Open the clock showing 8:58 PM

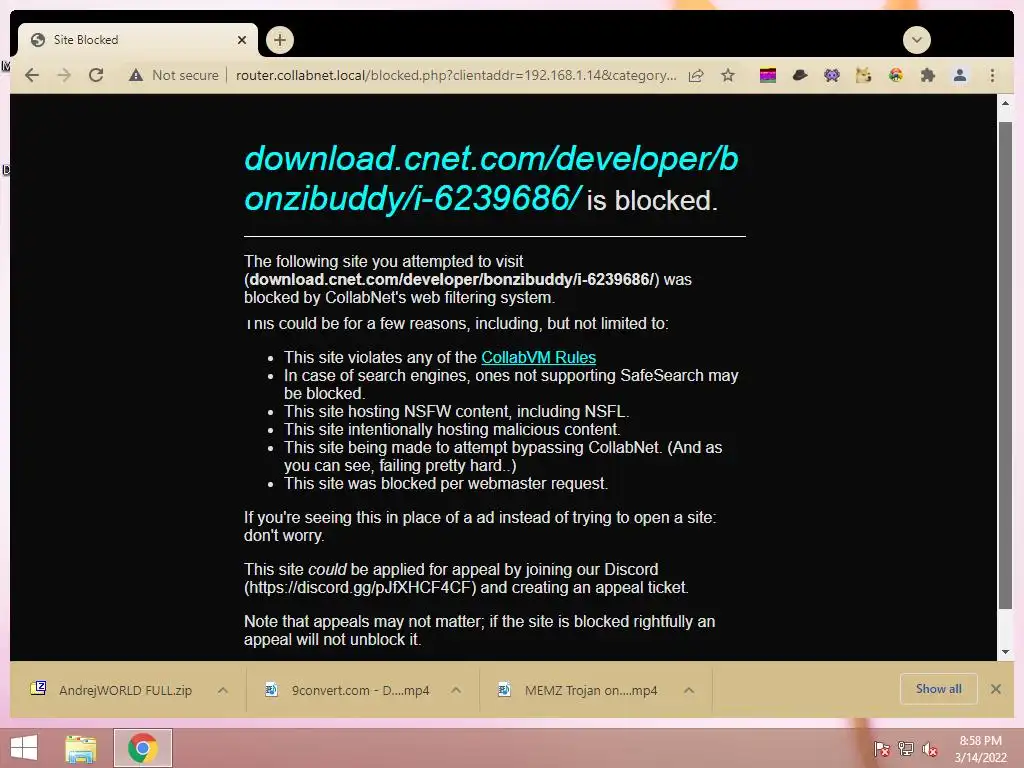tap(980, 749)
